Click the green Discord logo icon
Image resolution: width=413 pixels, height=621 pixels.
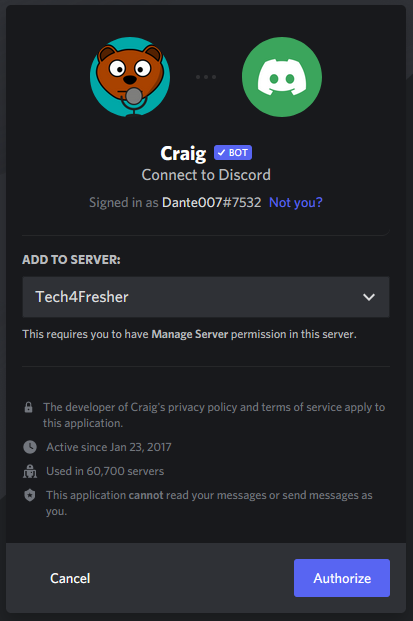(282, 77)
